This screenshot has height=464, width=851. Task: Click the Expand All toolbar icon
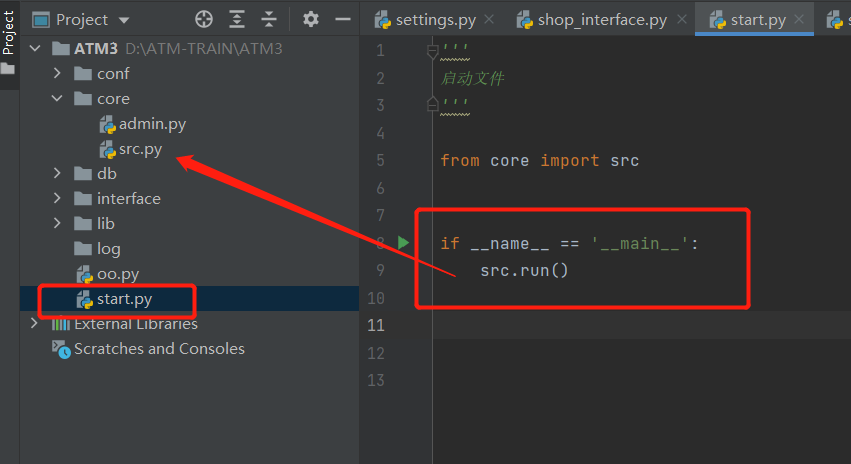click(237, 20)
